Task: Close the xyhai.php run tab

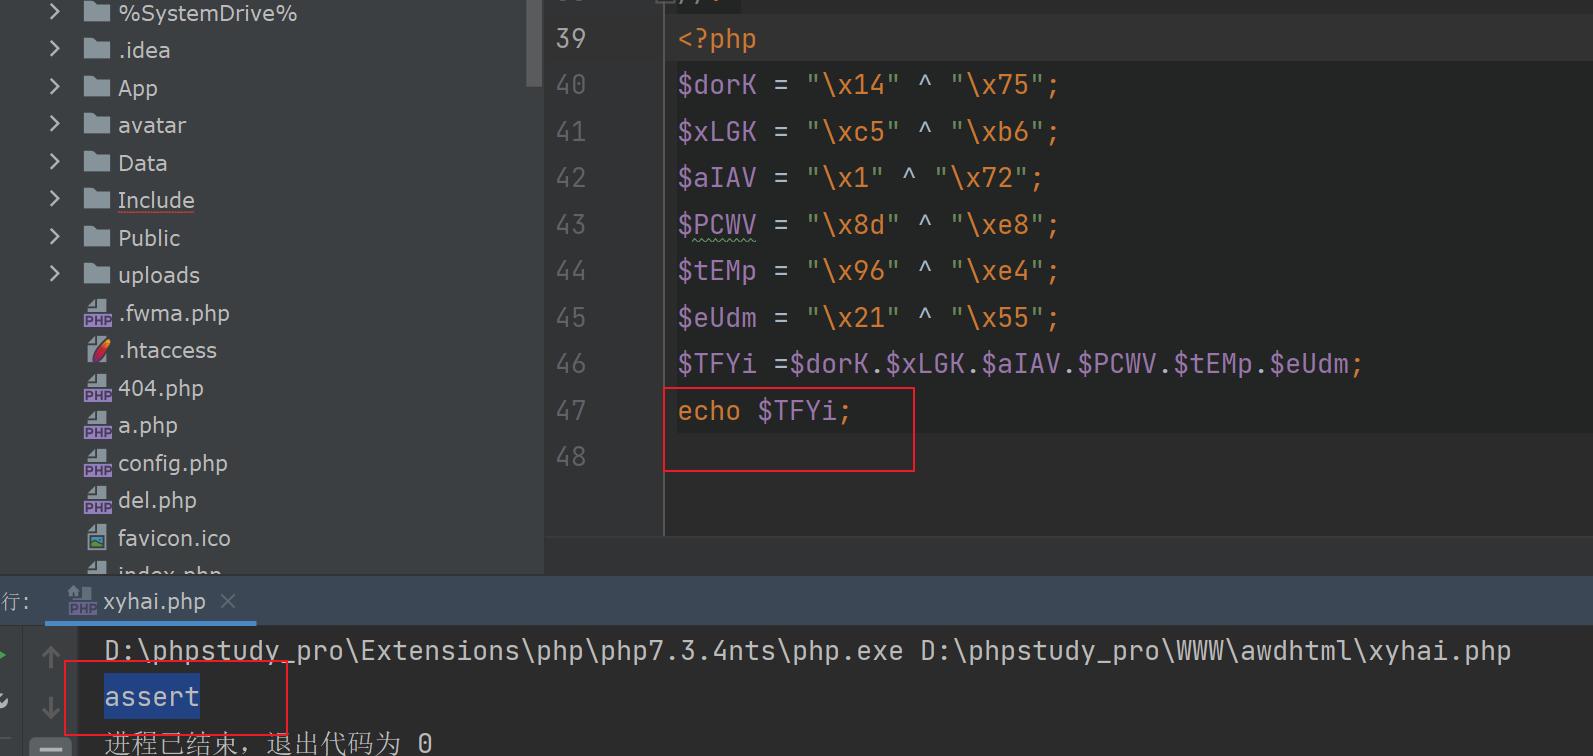Action: [x=228, y=601]
